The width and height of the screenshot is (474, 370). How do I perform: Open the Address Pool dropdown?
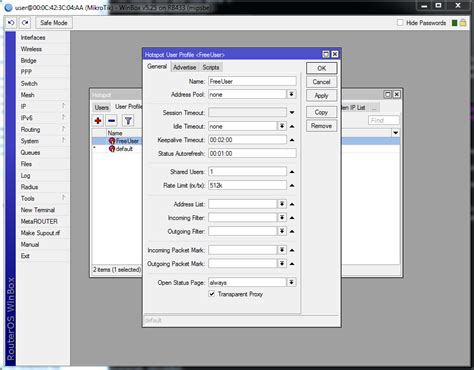click(291, 94)
